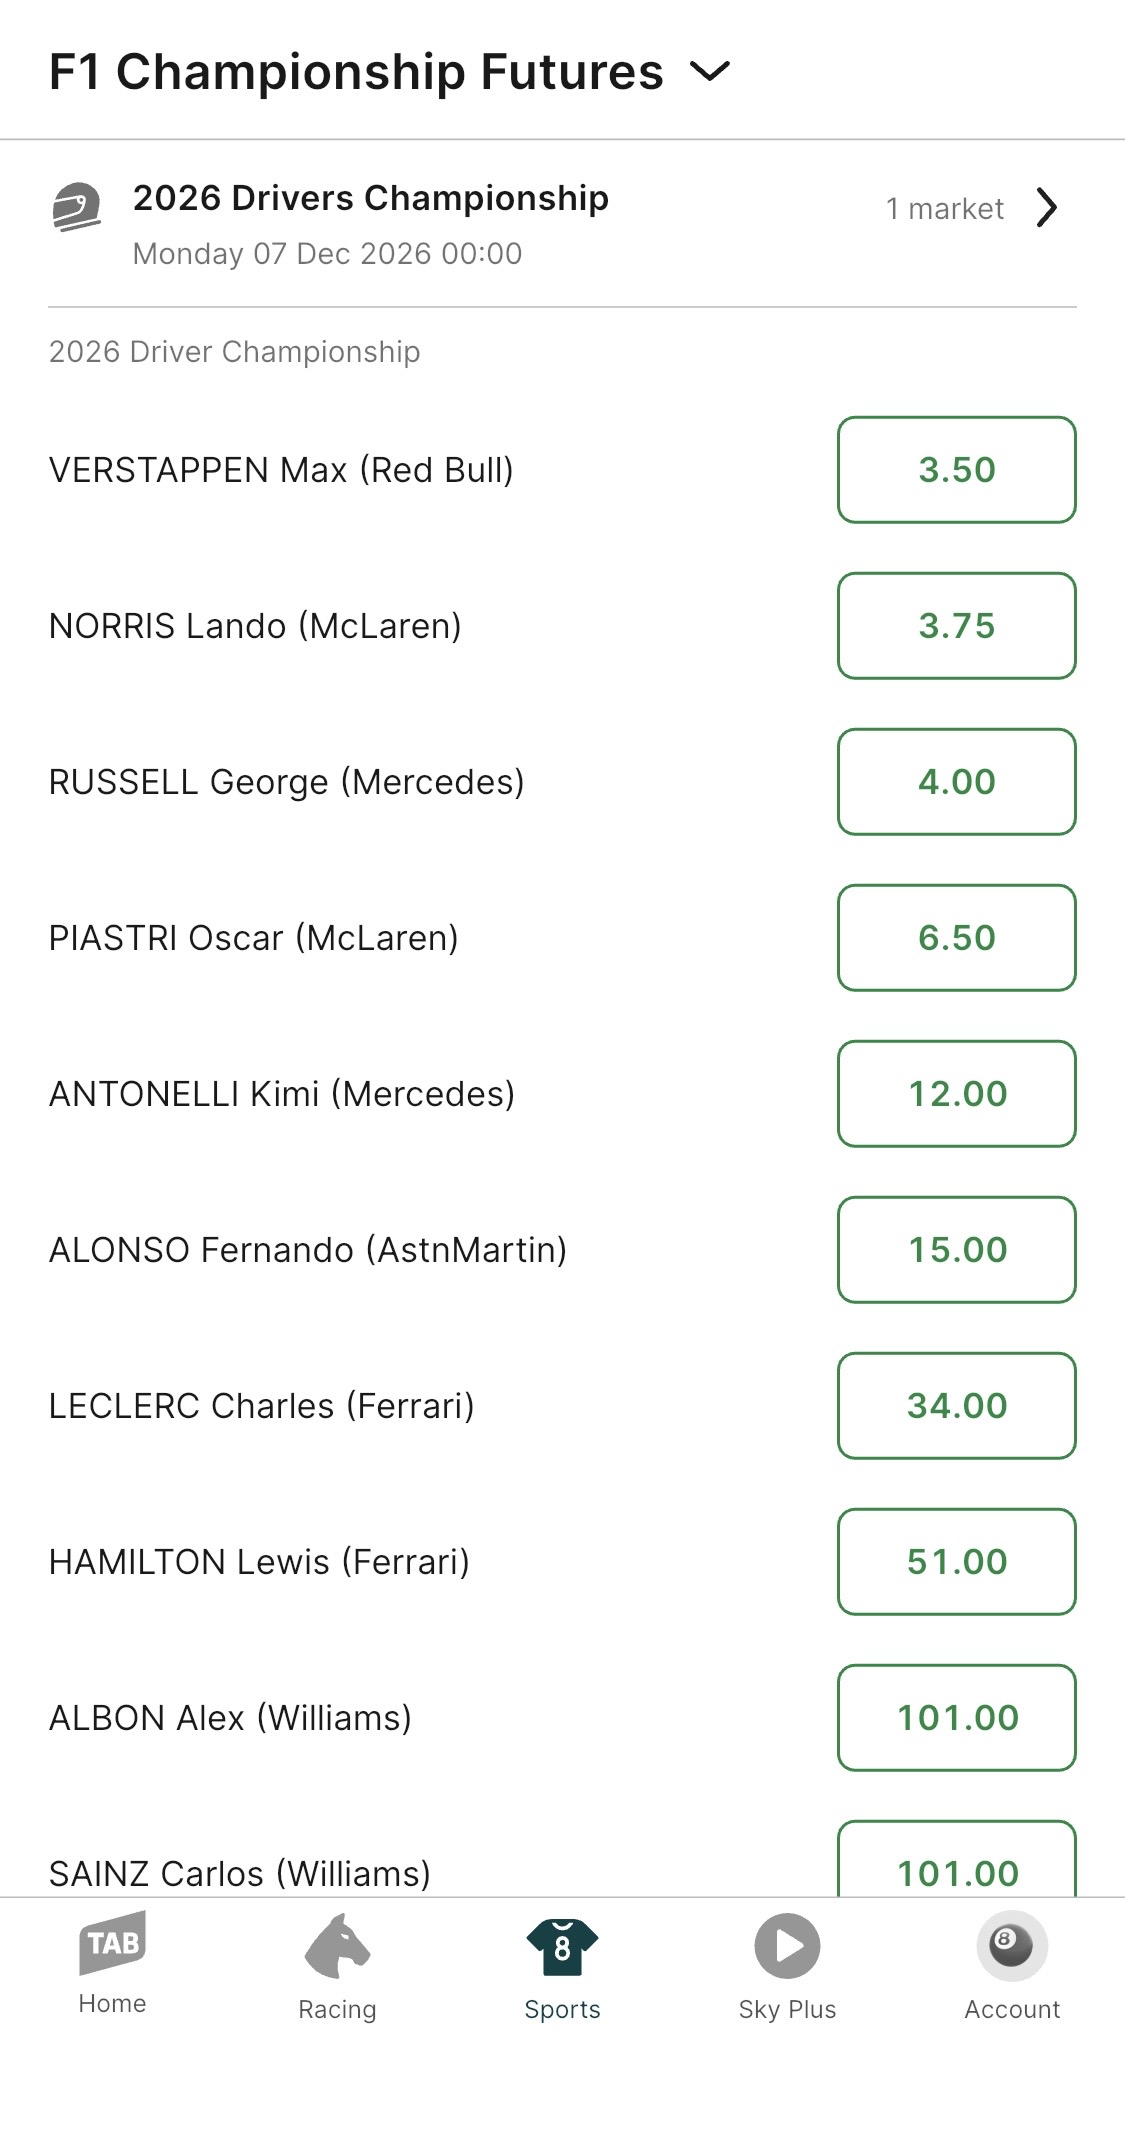Open markets with the right chevron
This screenshot has height=2135, width=1125.
(1046, 208)
